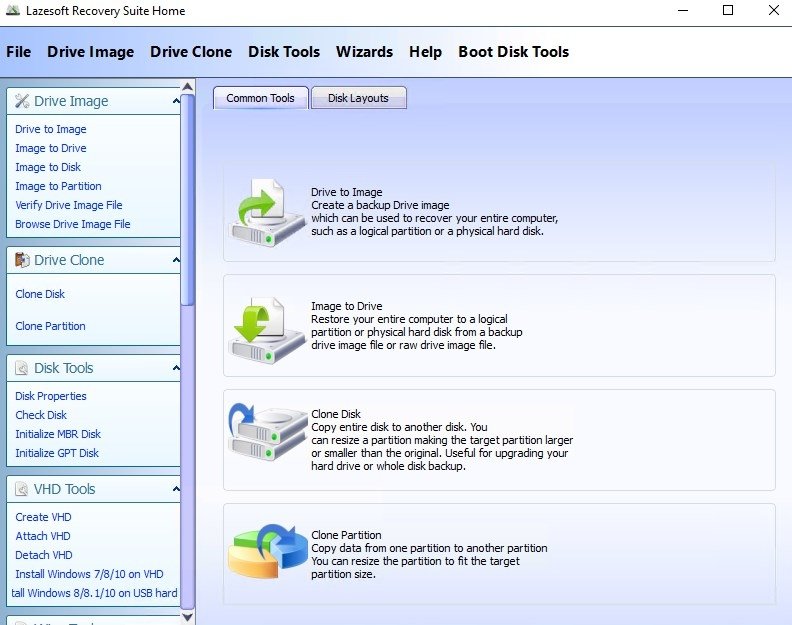Open Browse Drive Image File
The width and height of the screenshot is (792, 625).
pyautogui.click(x=73, y=224)
